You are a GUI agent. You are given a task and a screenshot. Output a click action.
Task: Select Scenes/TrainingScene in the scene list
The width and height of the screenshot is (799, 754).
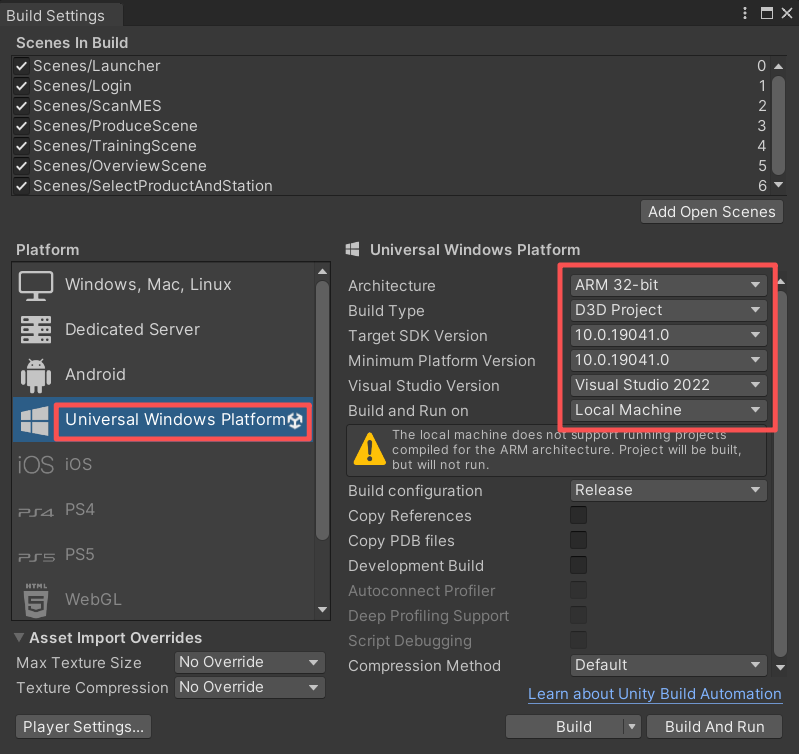point(115,146)
